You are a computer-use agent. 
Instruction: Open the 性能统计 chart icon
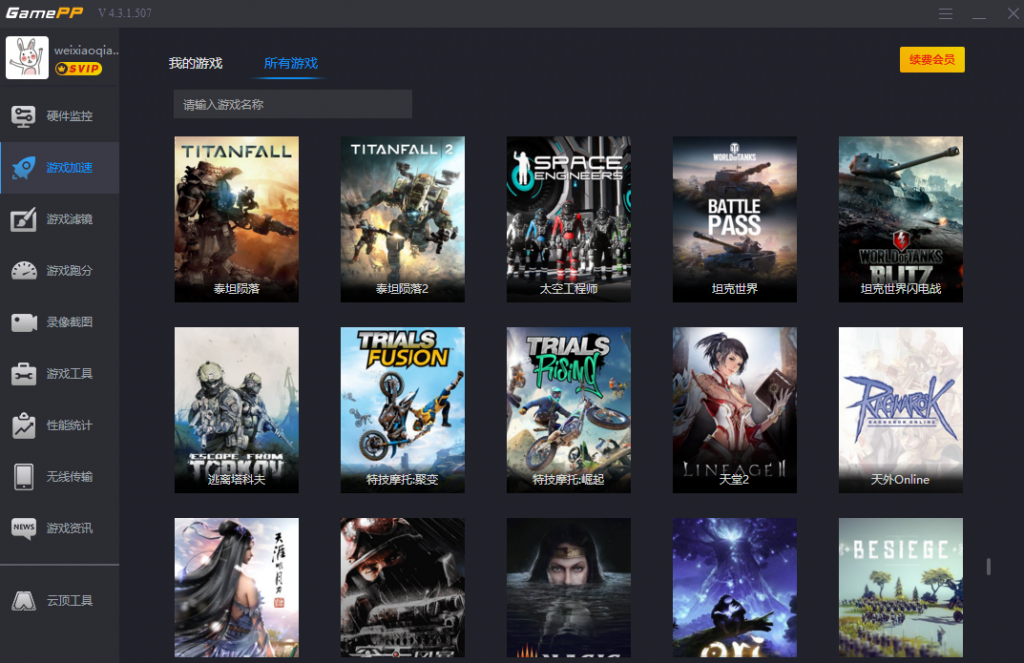[24, 425]
